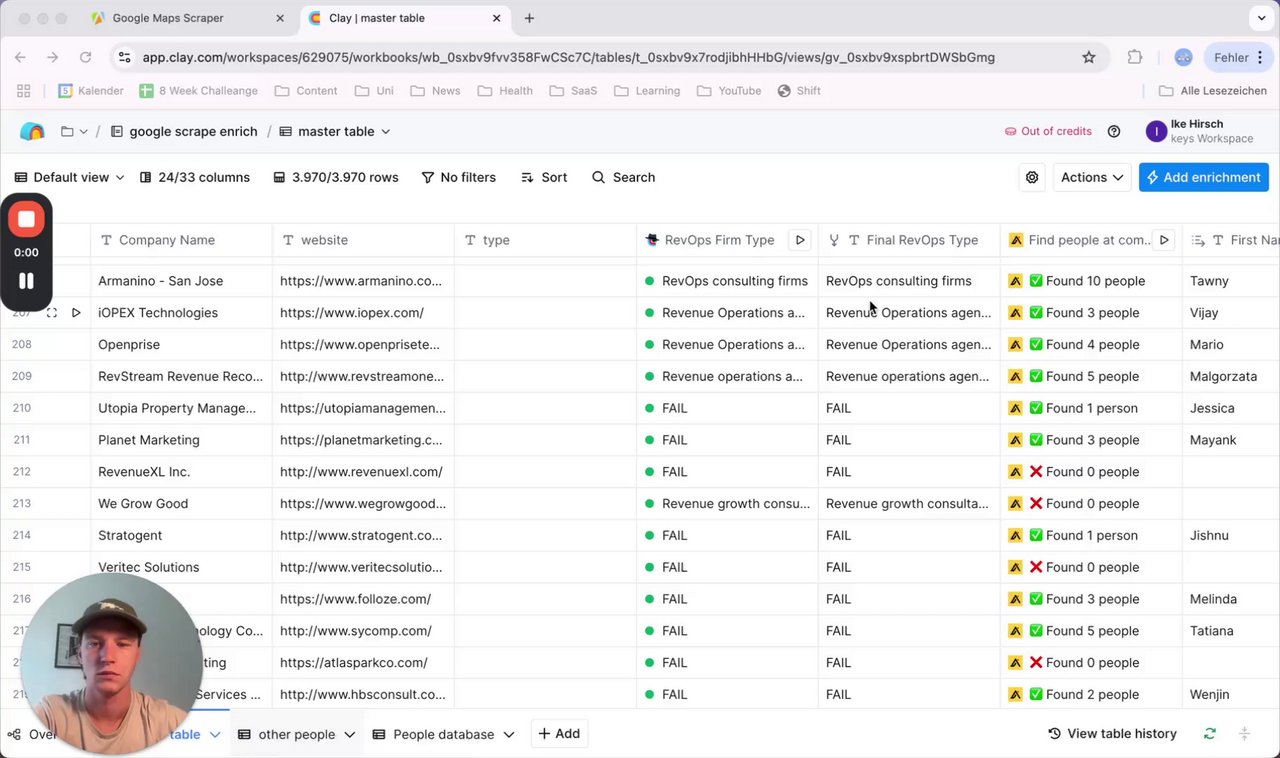Open the Out of credits indicator
1280x758 pixels.
pos(1048,131)
